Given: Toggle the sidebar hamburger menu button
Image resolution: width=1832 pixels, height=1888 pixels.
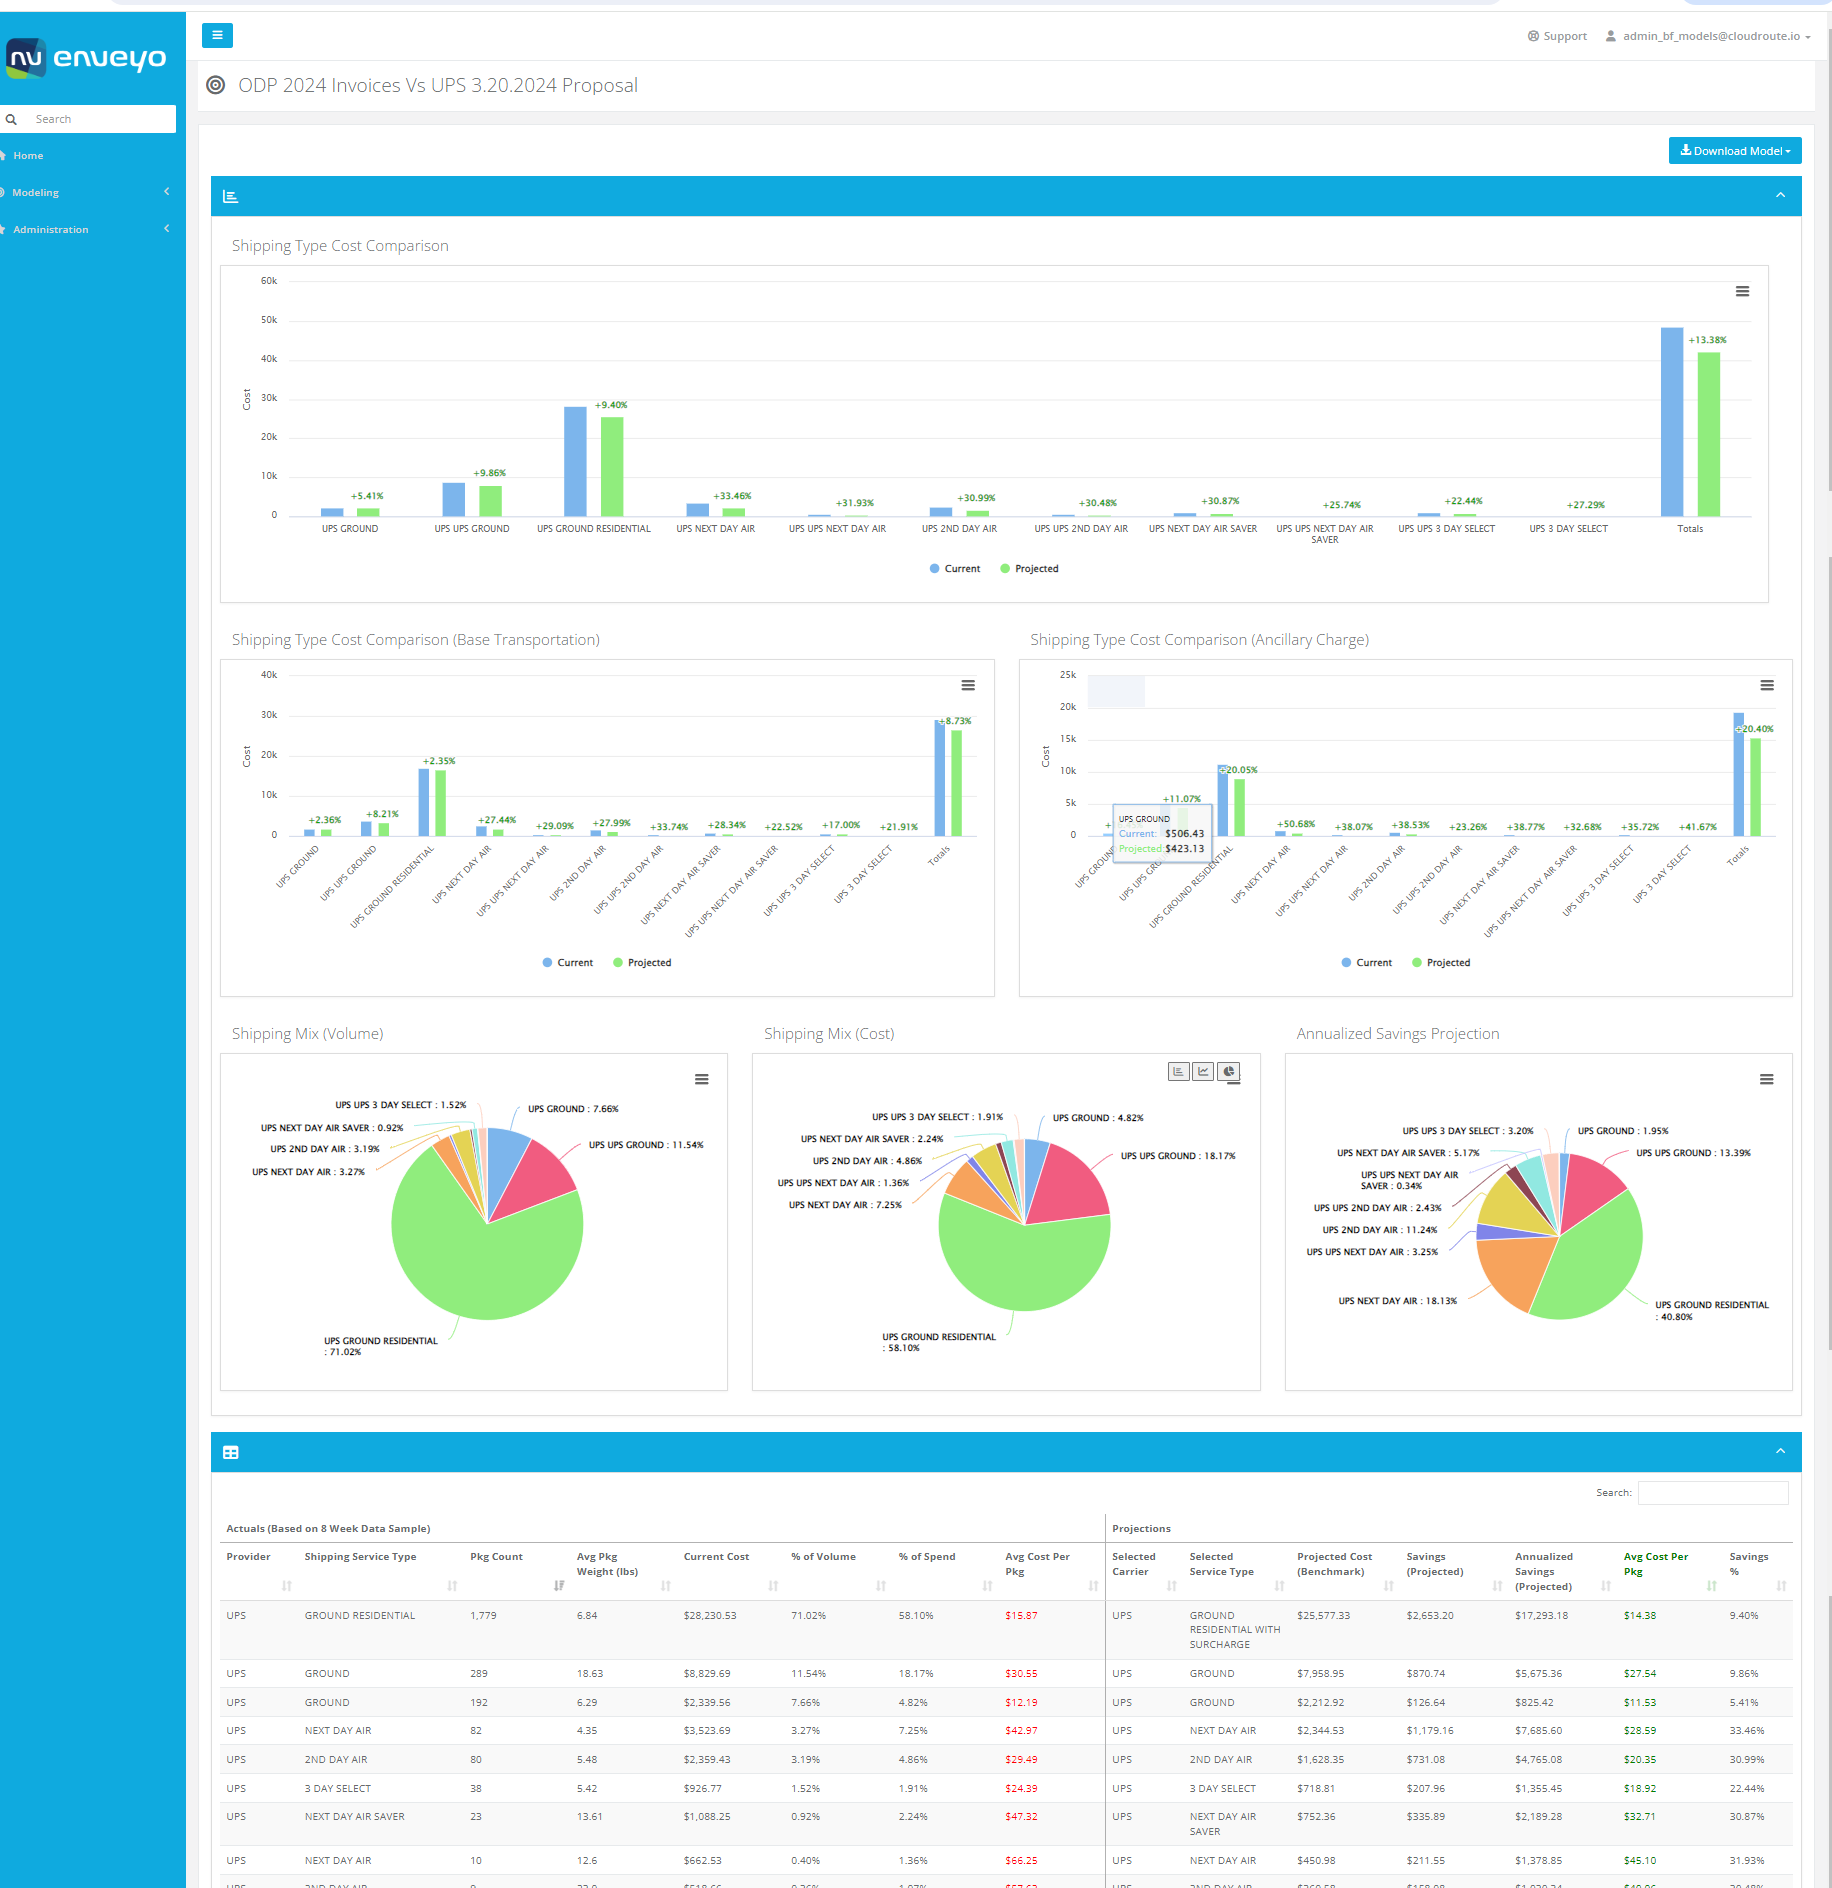Looking at the screenshot, I should (x=217, y=35).
